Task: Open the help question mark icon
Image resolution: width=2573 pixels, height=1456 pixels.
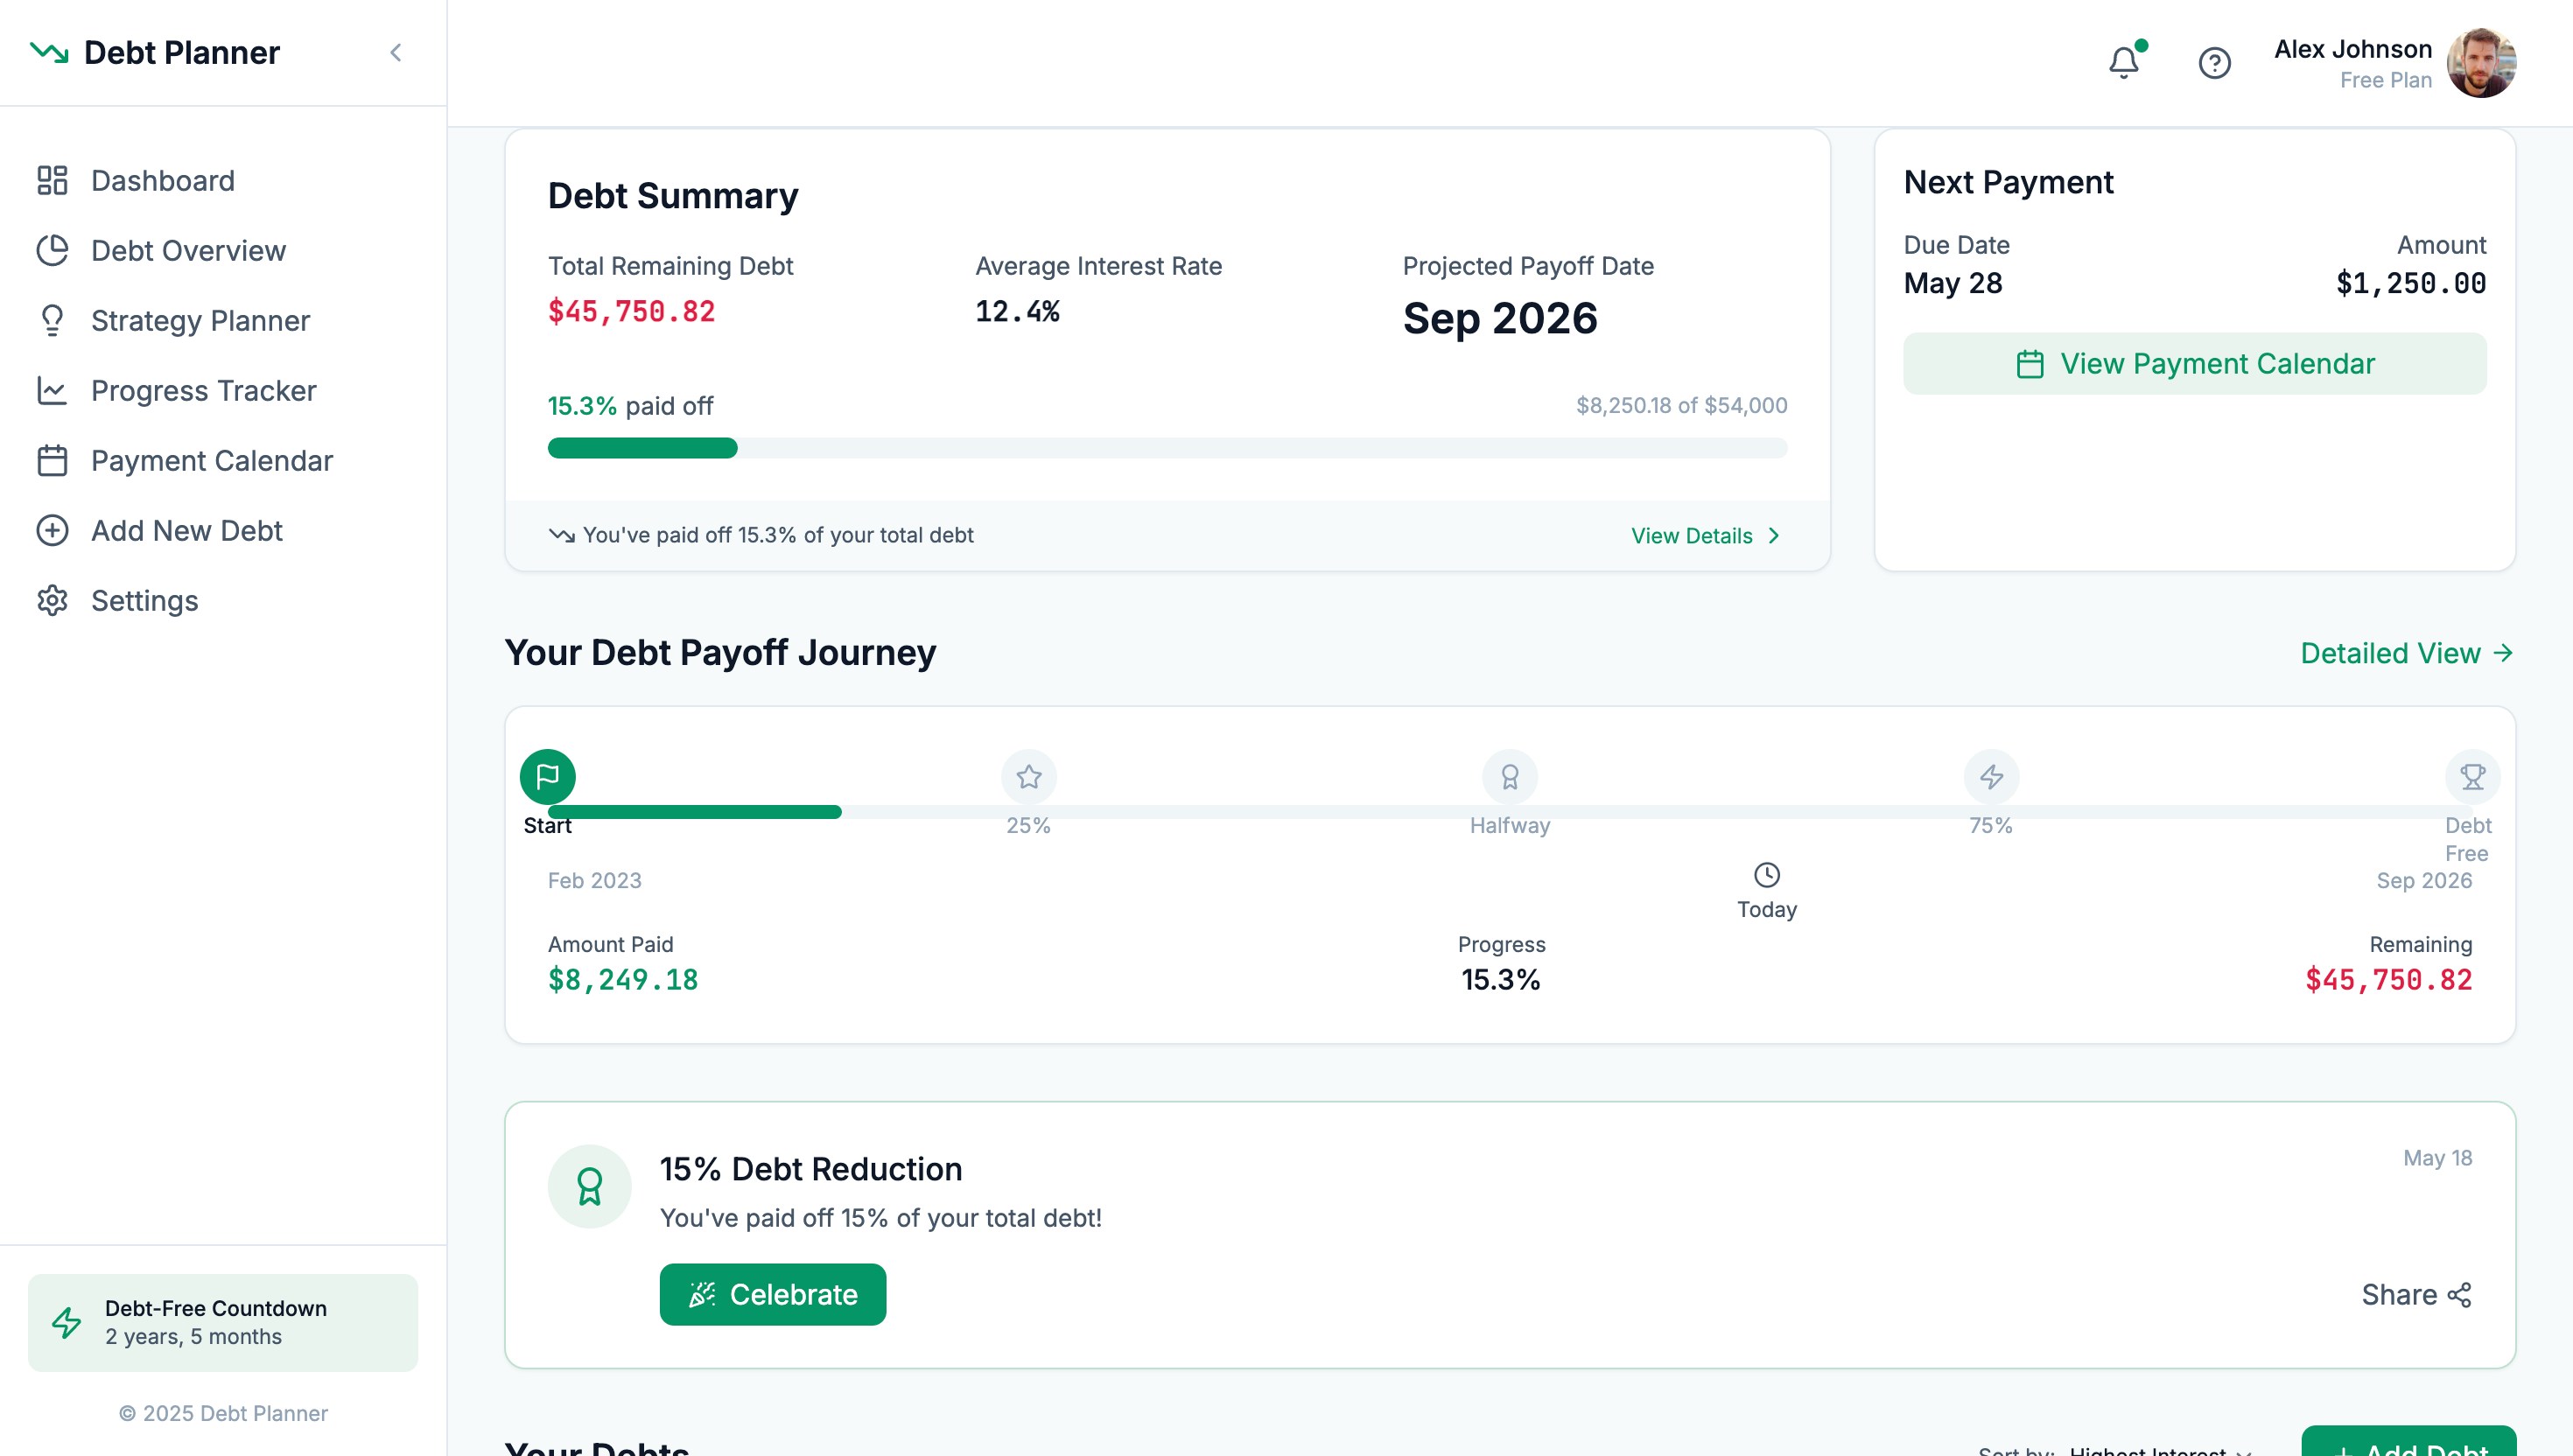Action: coord(2213,62)
